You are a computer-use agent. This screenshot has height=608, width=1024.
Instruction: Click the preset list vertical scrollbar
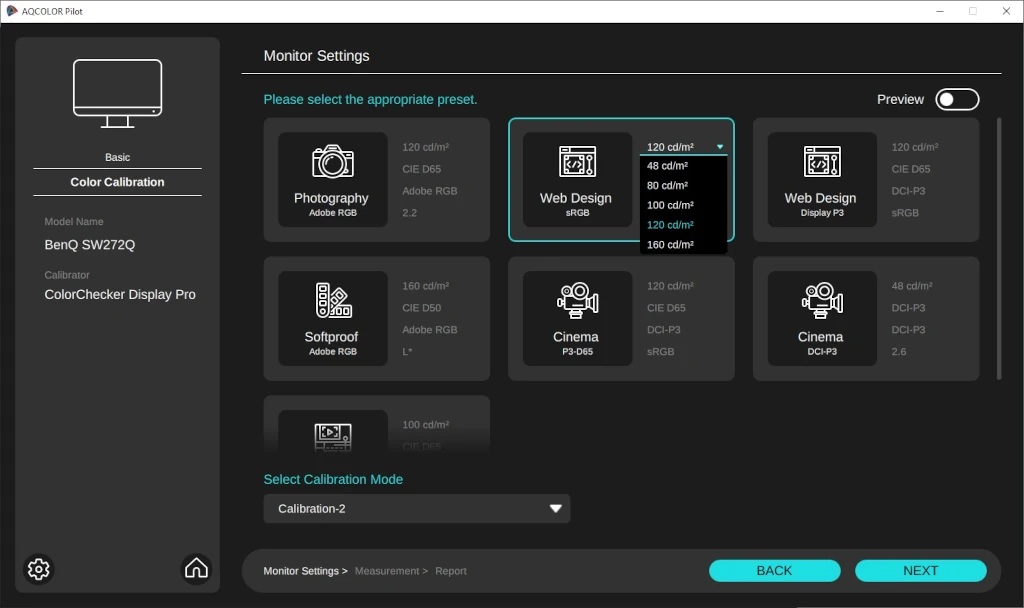[x=999, y=248]
